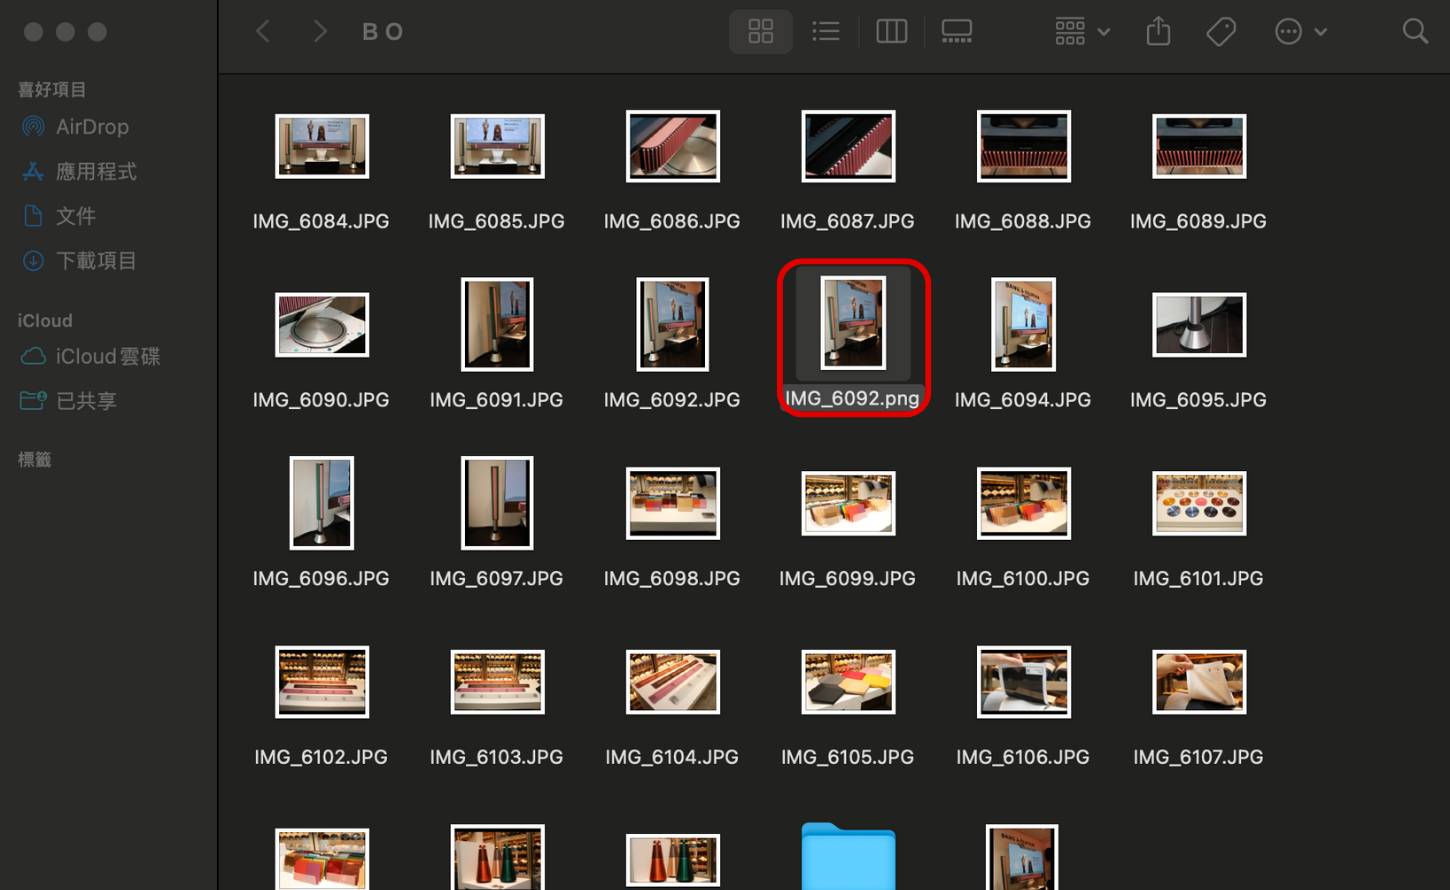The width and height of the screenshot is (1450, 890).
Task: Switch to icon grid view
Action: tap(761, 32)
